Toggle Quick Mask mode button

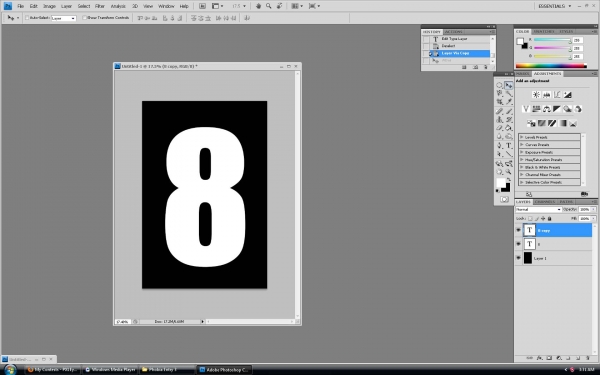pyautogui.click(x=504, y=199)
